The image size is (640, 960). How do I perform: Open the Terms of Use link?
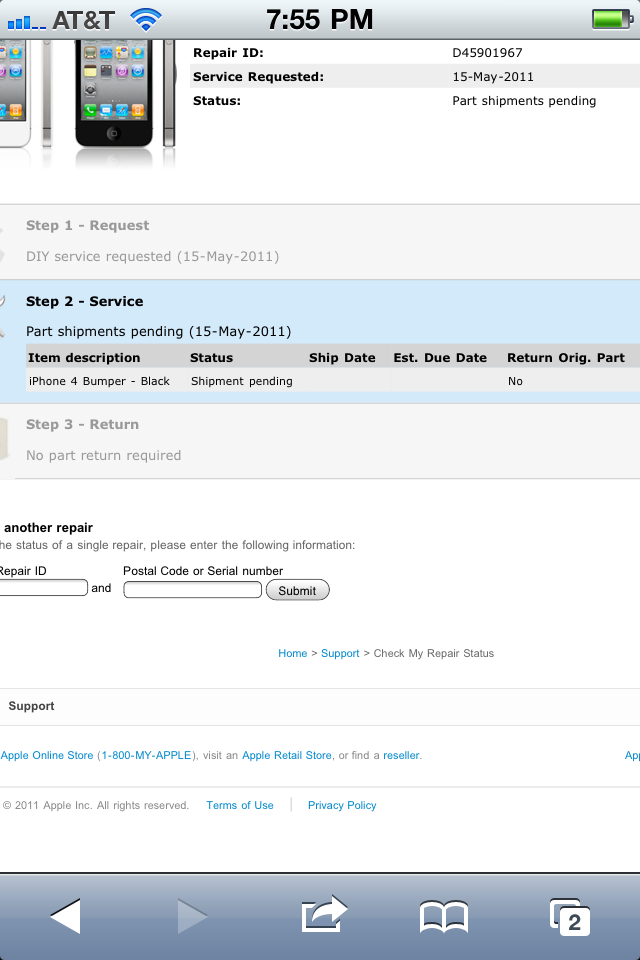[240, 805]
